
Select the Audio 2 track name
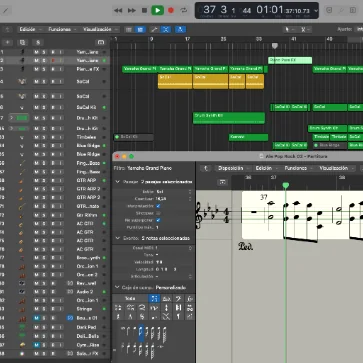[x=85, y=292]
